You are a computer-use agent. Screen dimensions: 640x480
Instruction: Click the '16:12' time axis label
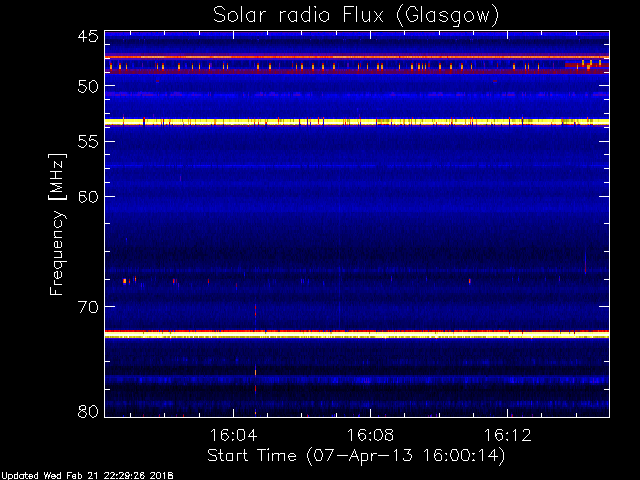(x=508, y=435)
